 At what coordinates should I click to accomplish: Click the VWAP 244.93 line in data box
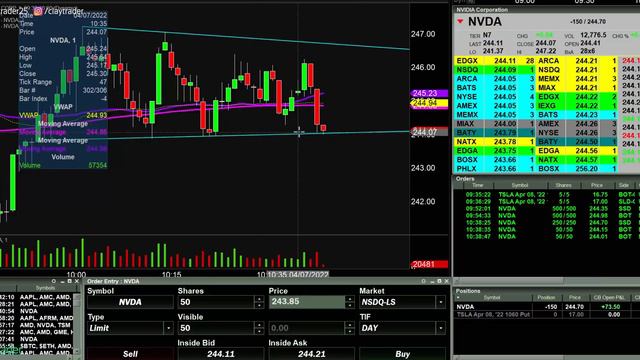pyautogui.click(x=63, y=116)
